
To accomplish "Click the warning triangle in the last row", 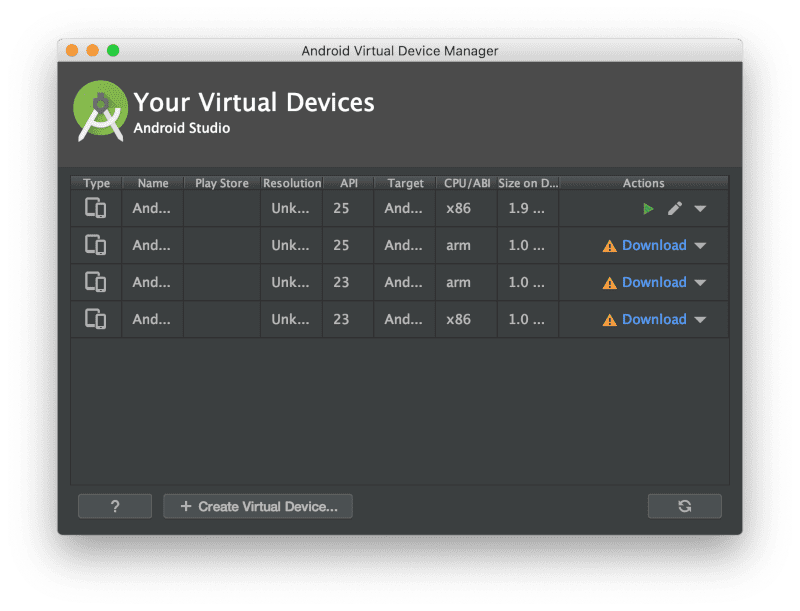I will (x=609, y=319).
